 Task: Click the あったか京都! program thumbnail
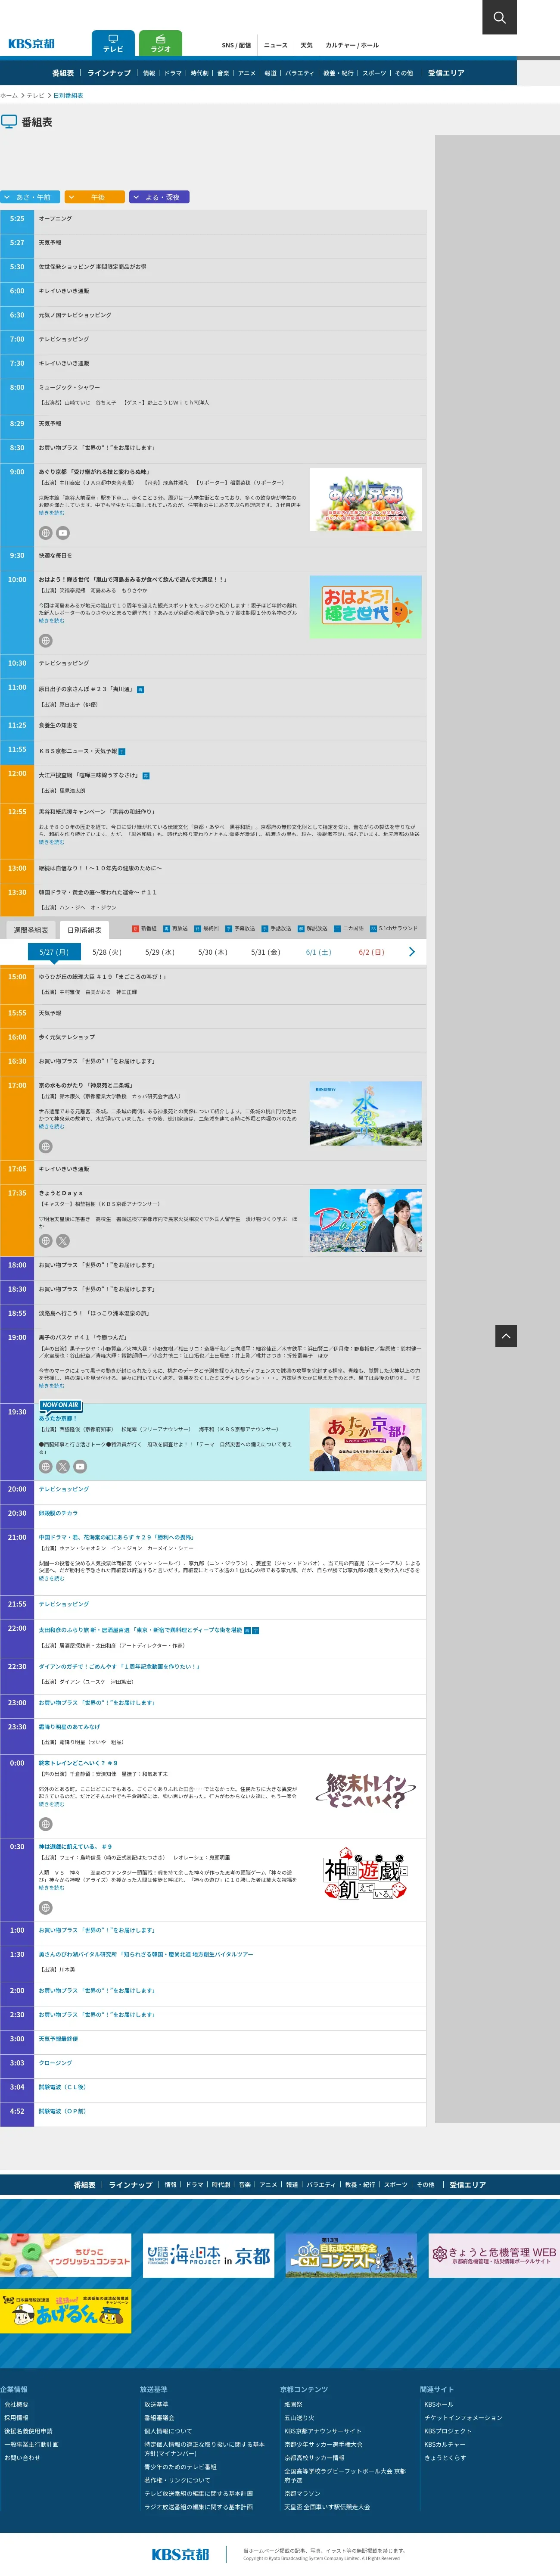pos(365,1440)
